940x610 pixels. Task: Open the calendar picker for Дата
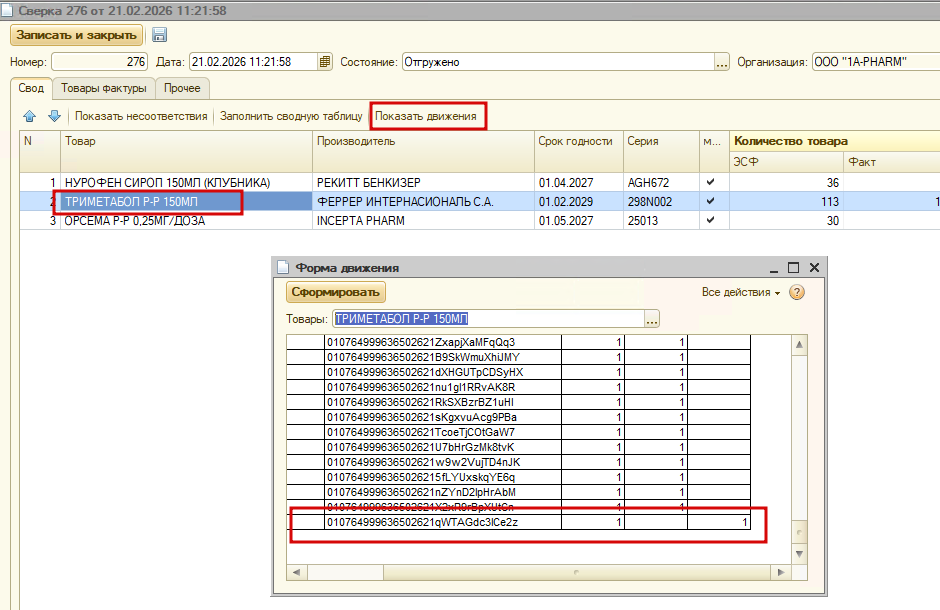[324, 62]
